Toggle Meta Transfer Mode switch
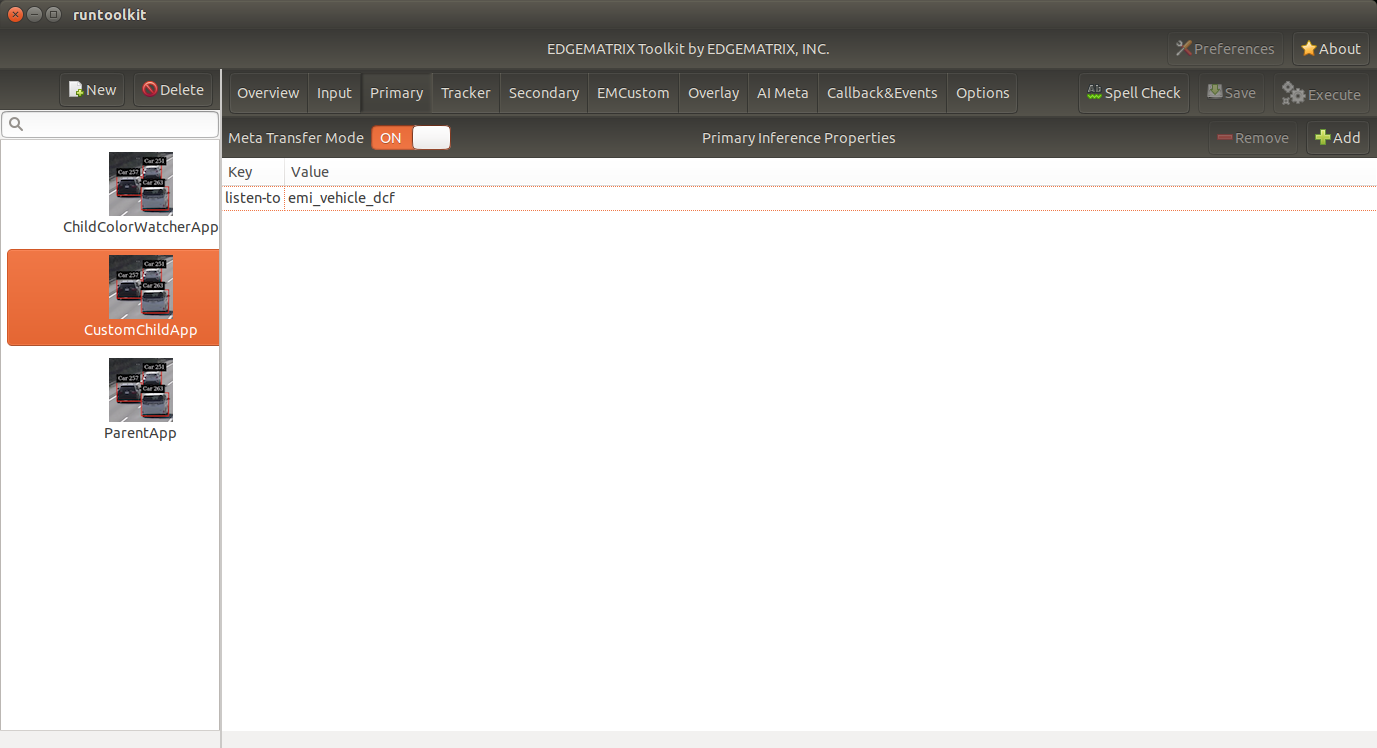1377x748 pixels. 411,138
